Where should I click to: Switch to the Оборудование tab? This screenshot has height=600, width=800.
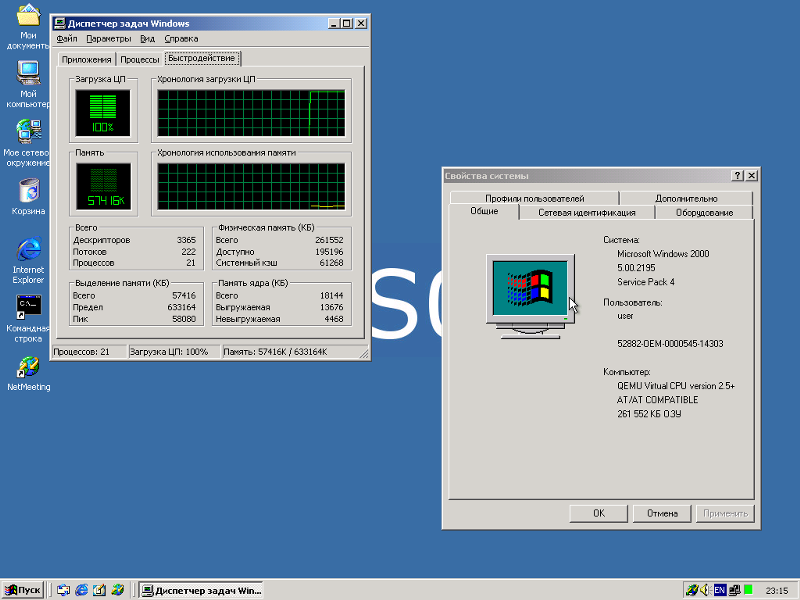704,213
